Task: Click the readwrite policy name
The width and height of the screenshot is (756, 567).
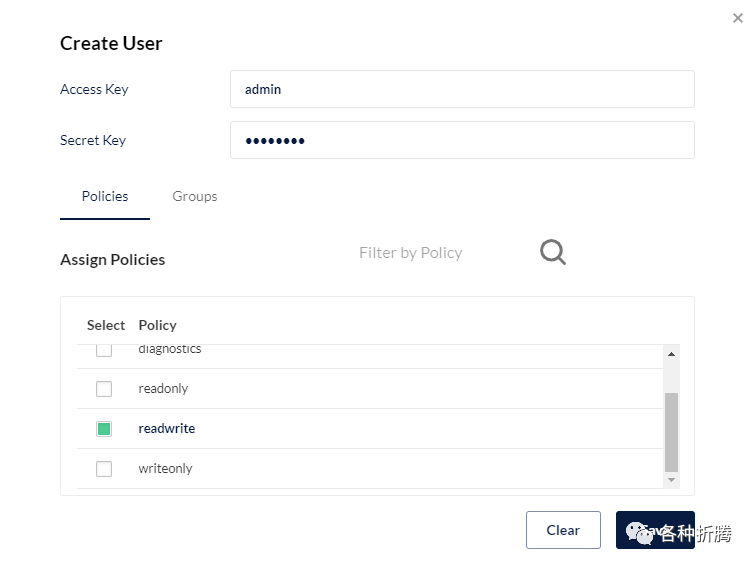Action: coord(167,429)
